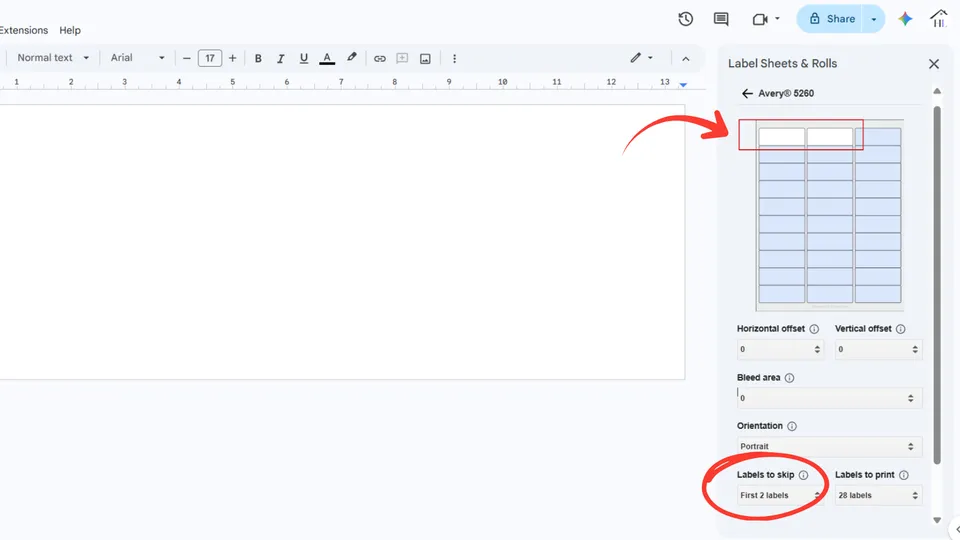
Task: Add comment toolbar icon
Action: pyautogui.click(x=402, y=58)
